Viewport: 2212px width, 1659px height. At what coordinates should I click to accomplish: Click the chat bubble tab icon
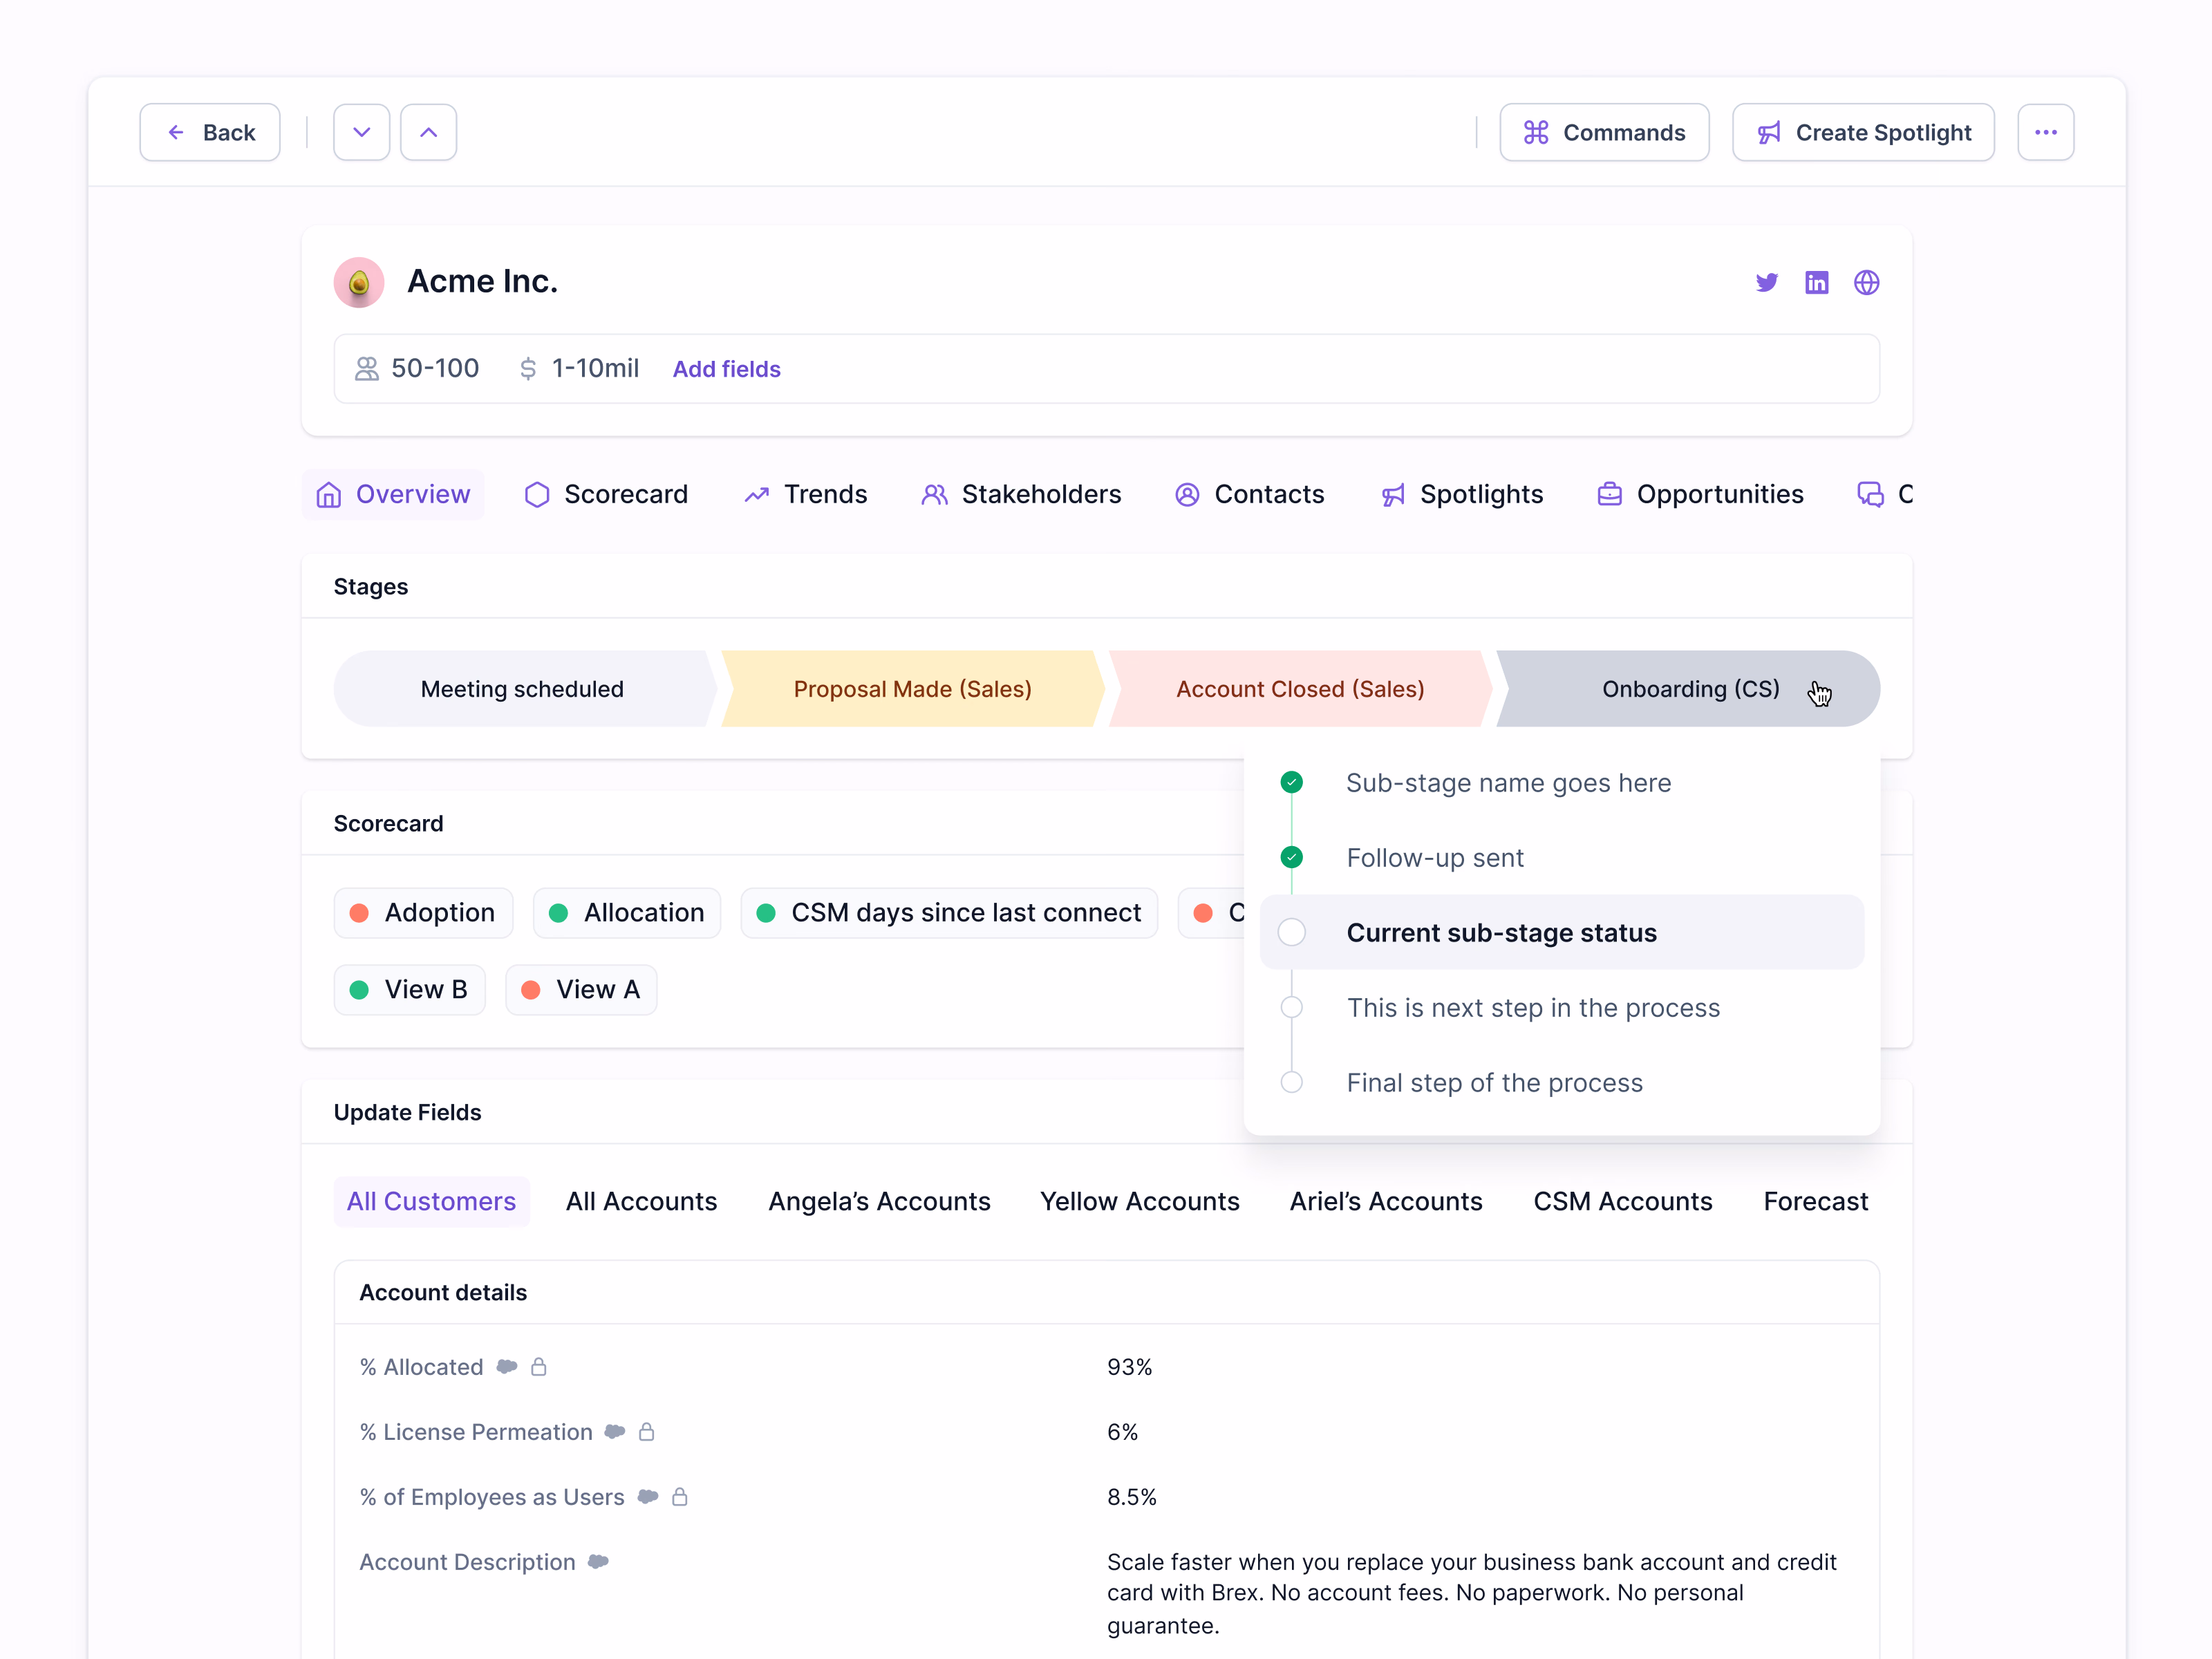tap(1870, 494)
